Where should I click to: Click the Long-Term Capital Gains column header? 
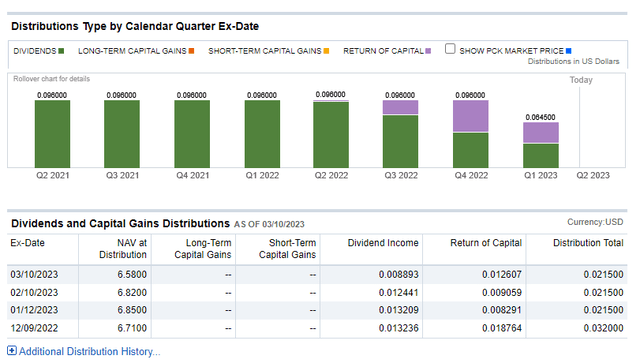(203, 249)
